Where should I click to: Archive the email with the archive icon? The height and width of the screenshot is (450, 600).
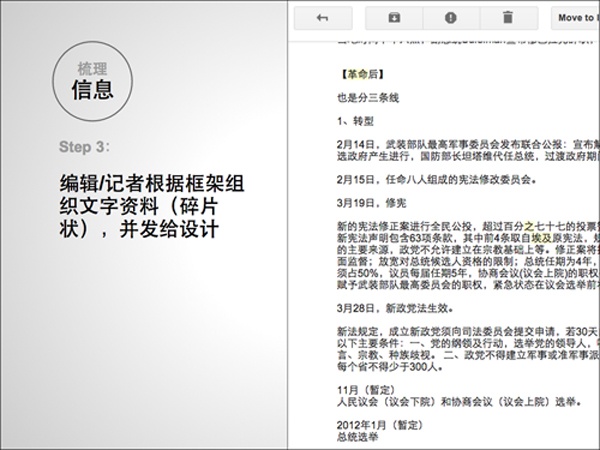[x=394, y=18]
